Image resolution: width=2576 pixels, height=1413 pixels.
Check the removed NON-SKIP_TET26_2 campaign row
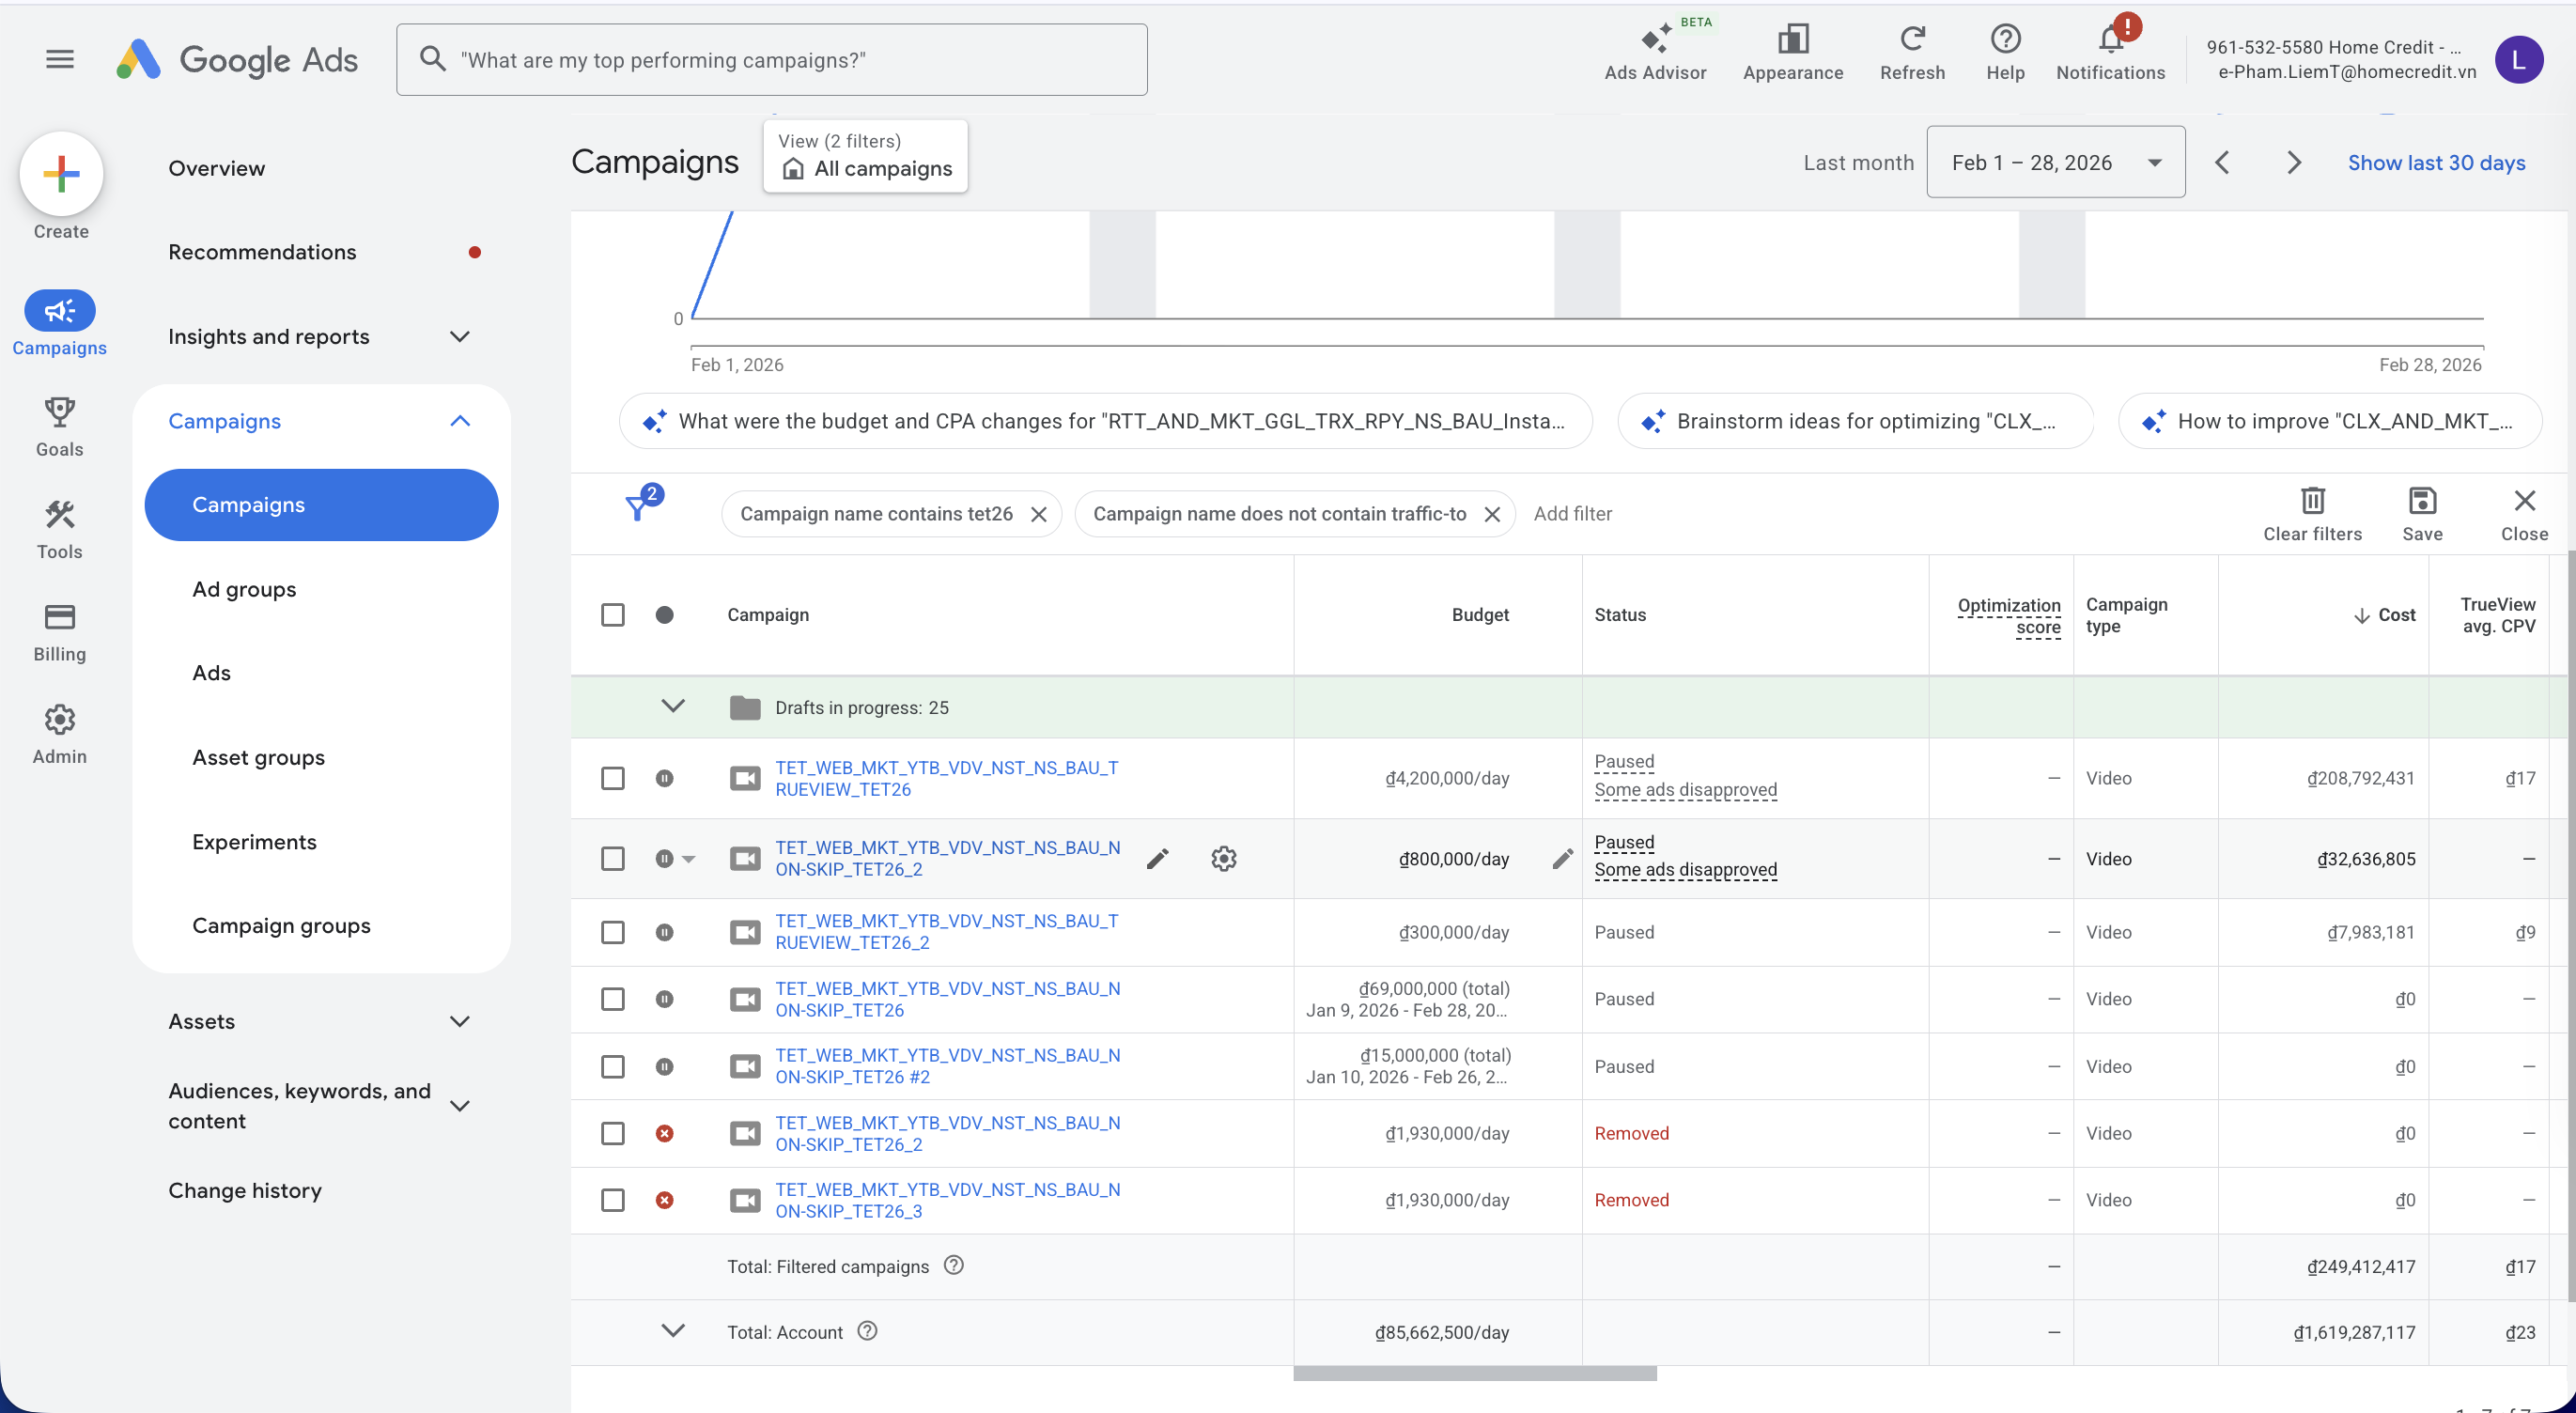coord(613,1133)
